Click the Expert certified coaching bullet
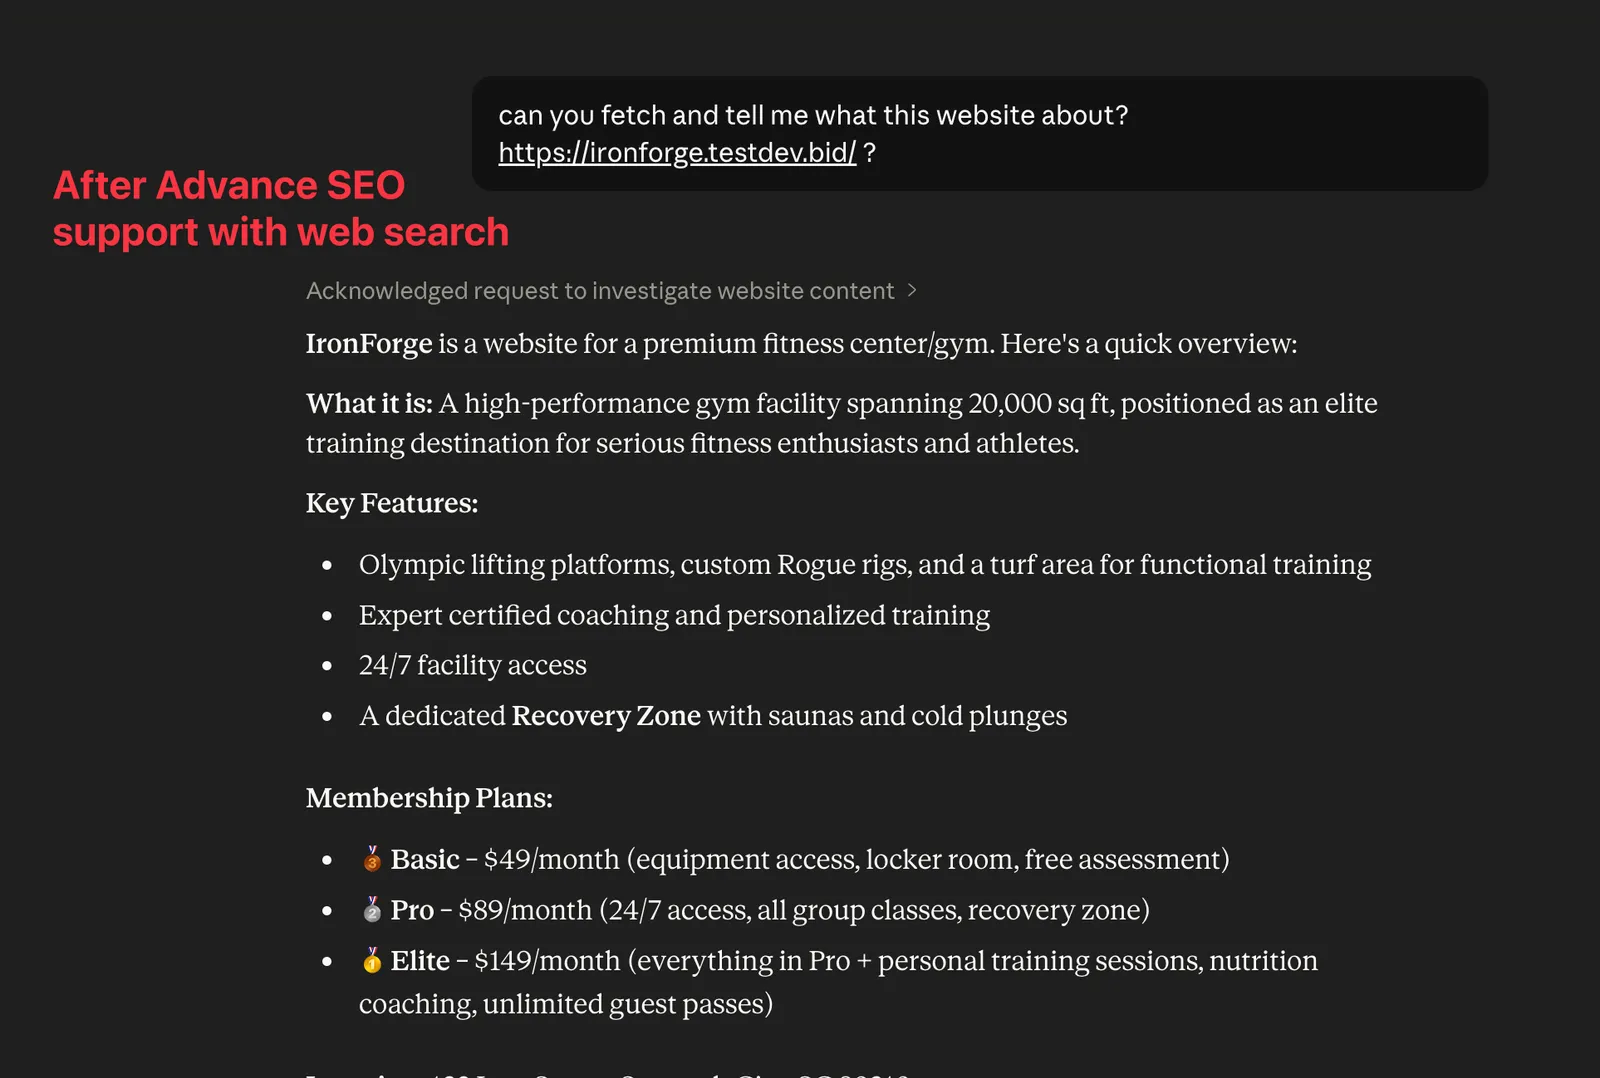 click(x=675, y=616)
